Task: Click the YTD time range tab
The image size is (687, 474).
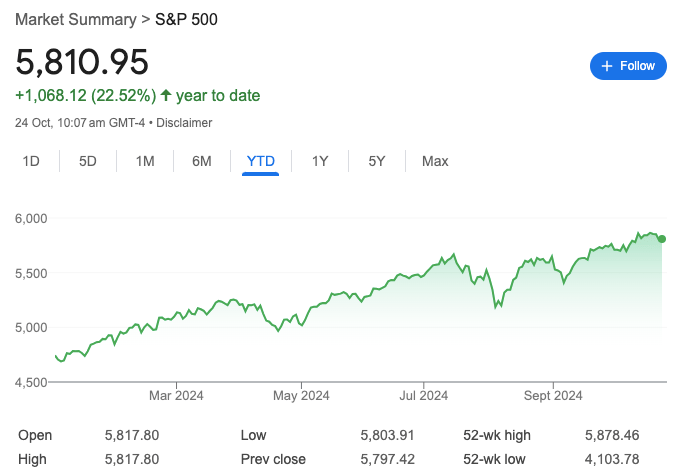Action: pyautogui.click(x=261, y=161)
